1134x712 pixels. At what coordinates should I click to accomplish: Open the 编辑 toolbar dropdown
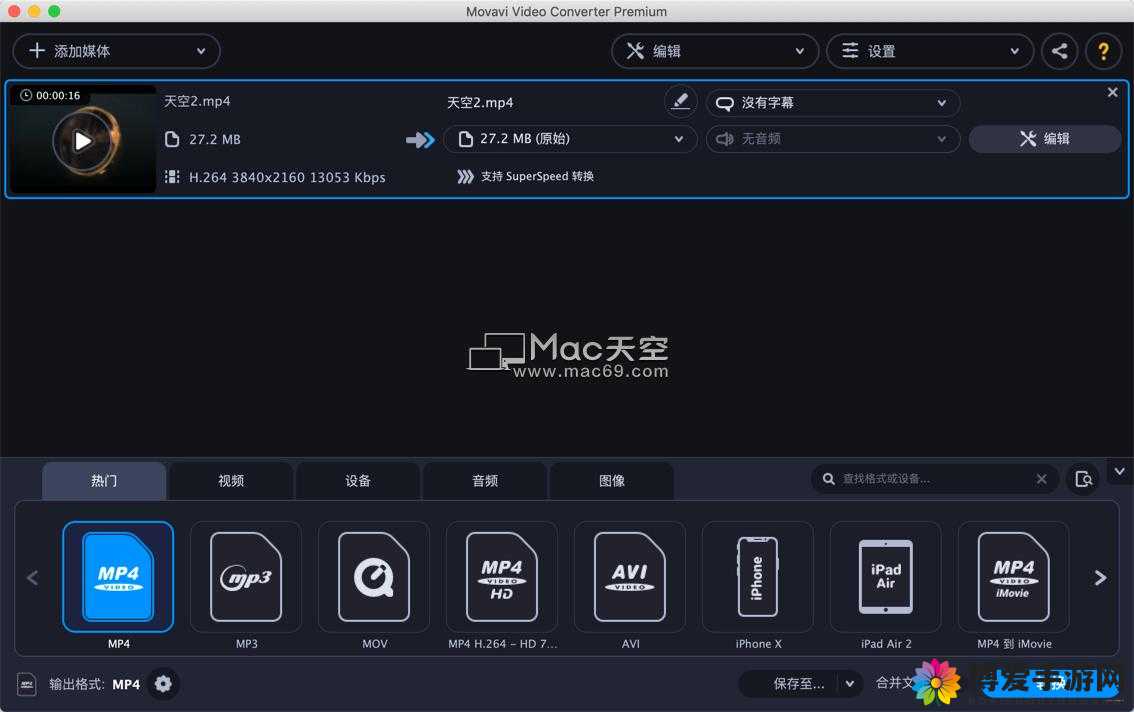pyautogui.click(x=715, y=51)
